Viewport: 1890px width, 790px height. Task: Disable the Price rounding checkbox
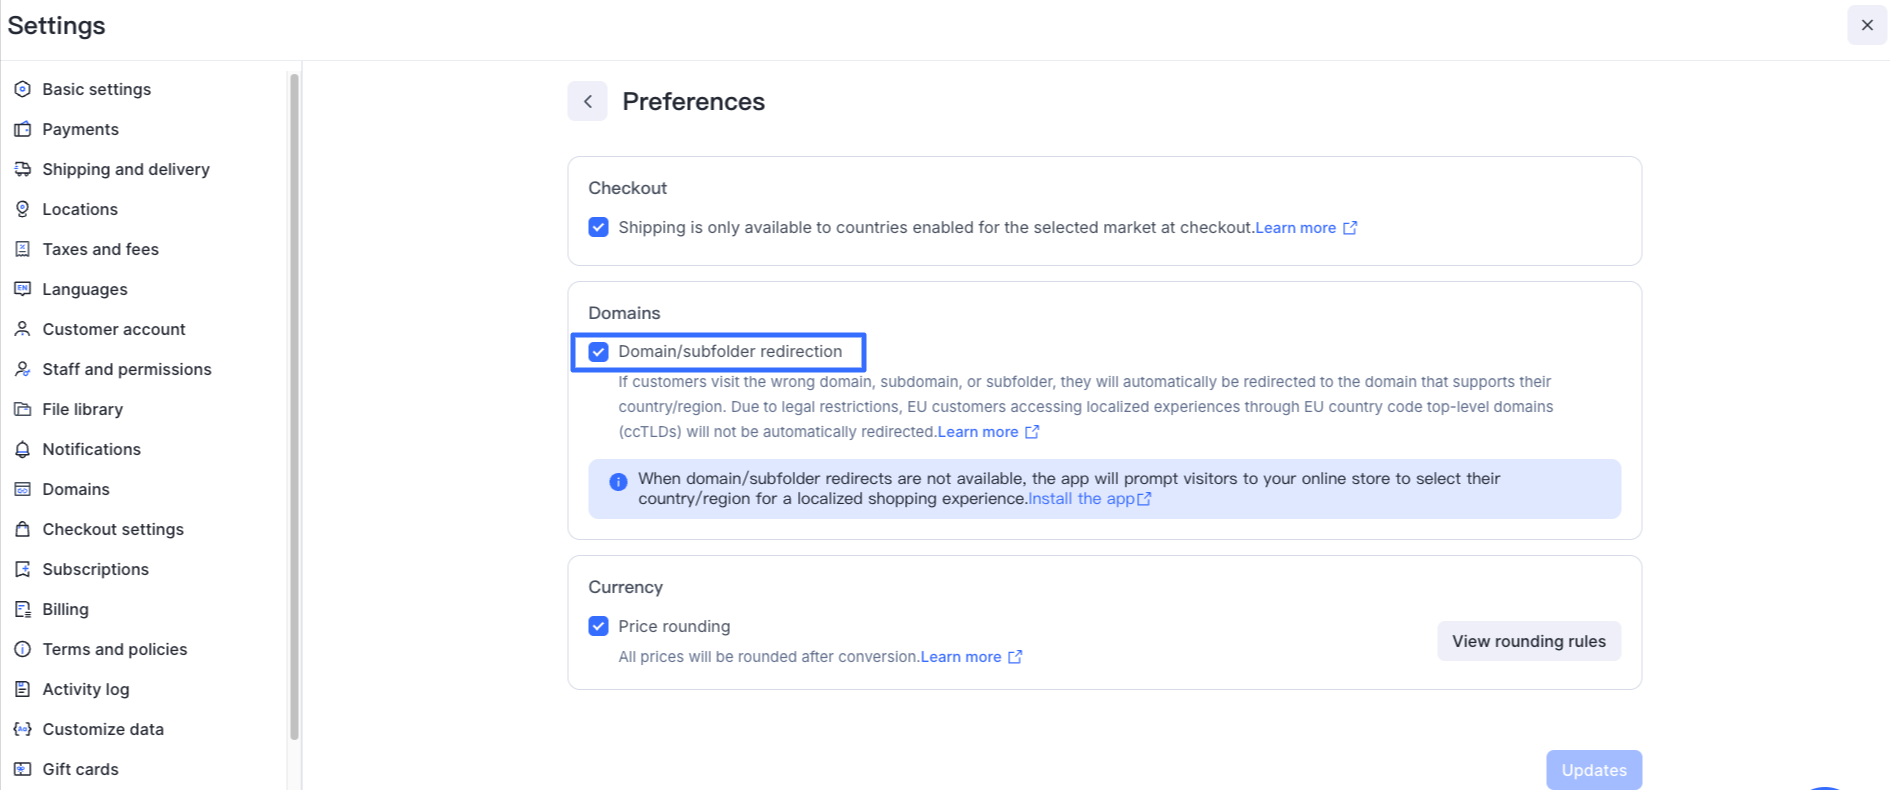[x=598, y=626]
